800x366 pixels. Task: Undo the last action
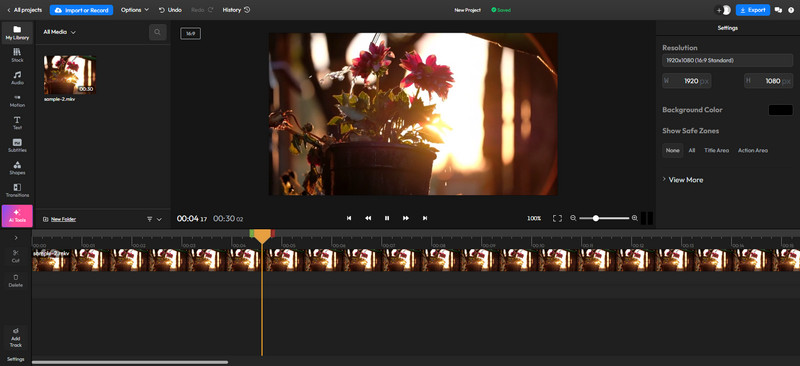coord(170,10)
